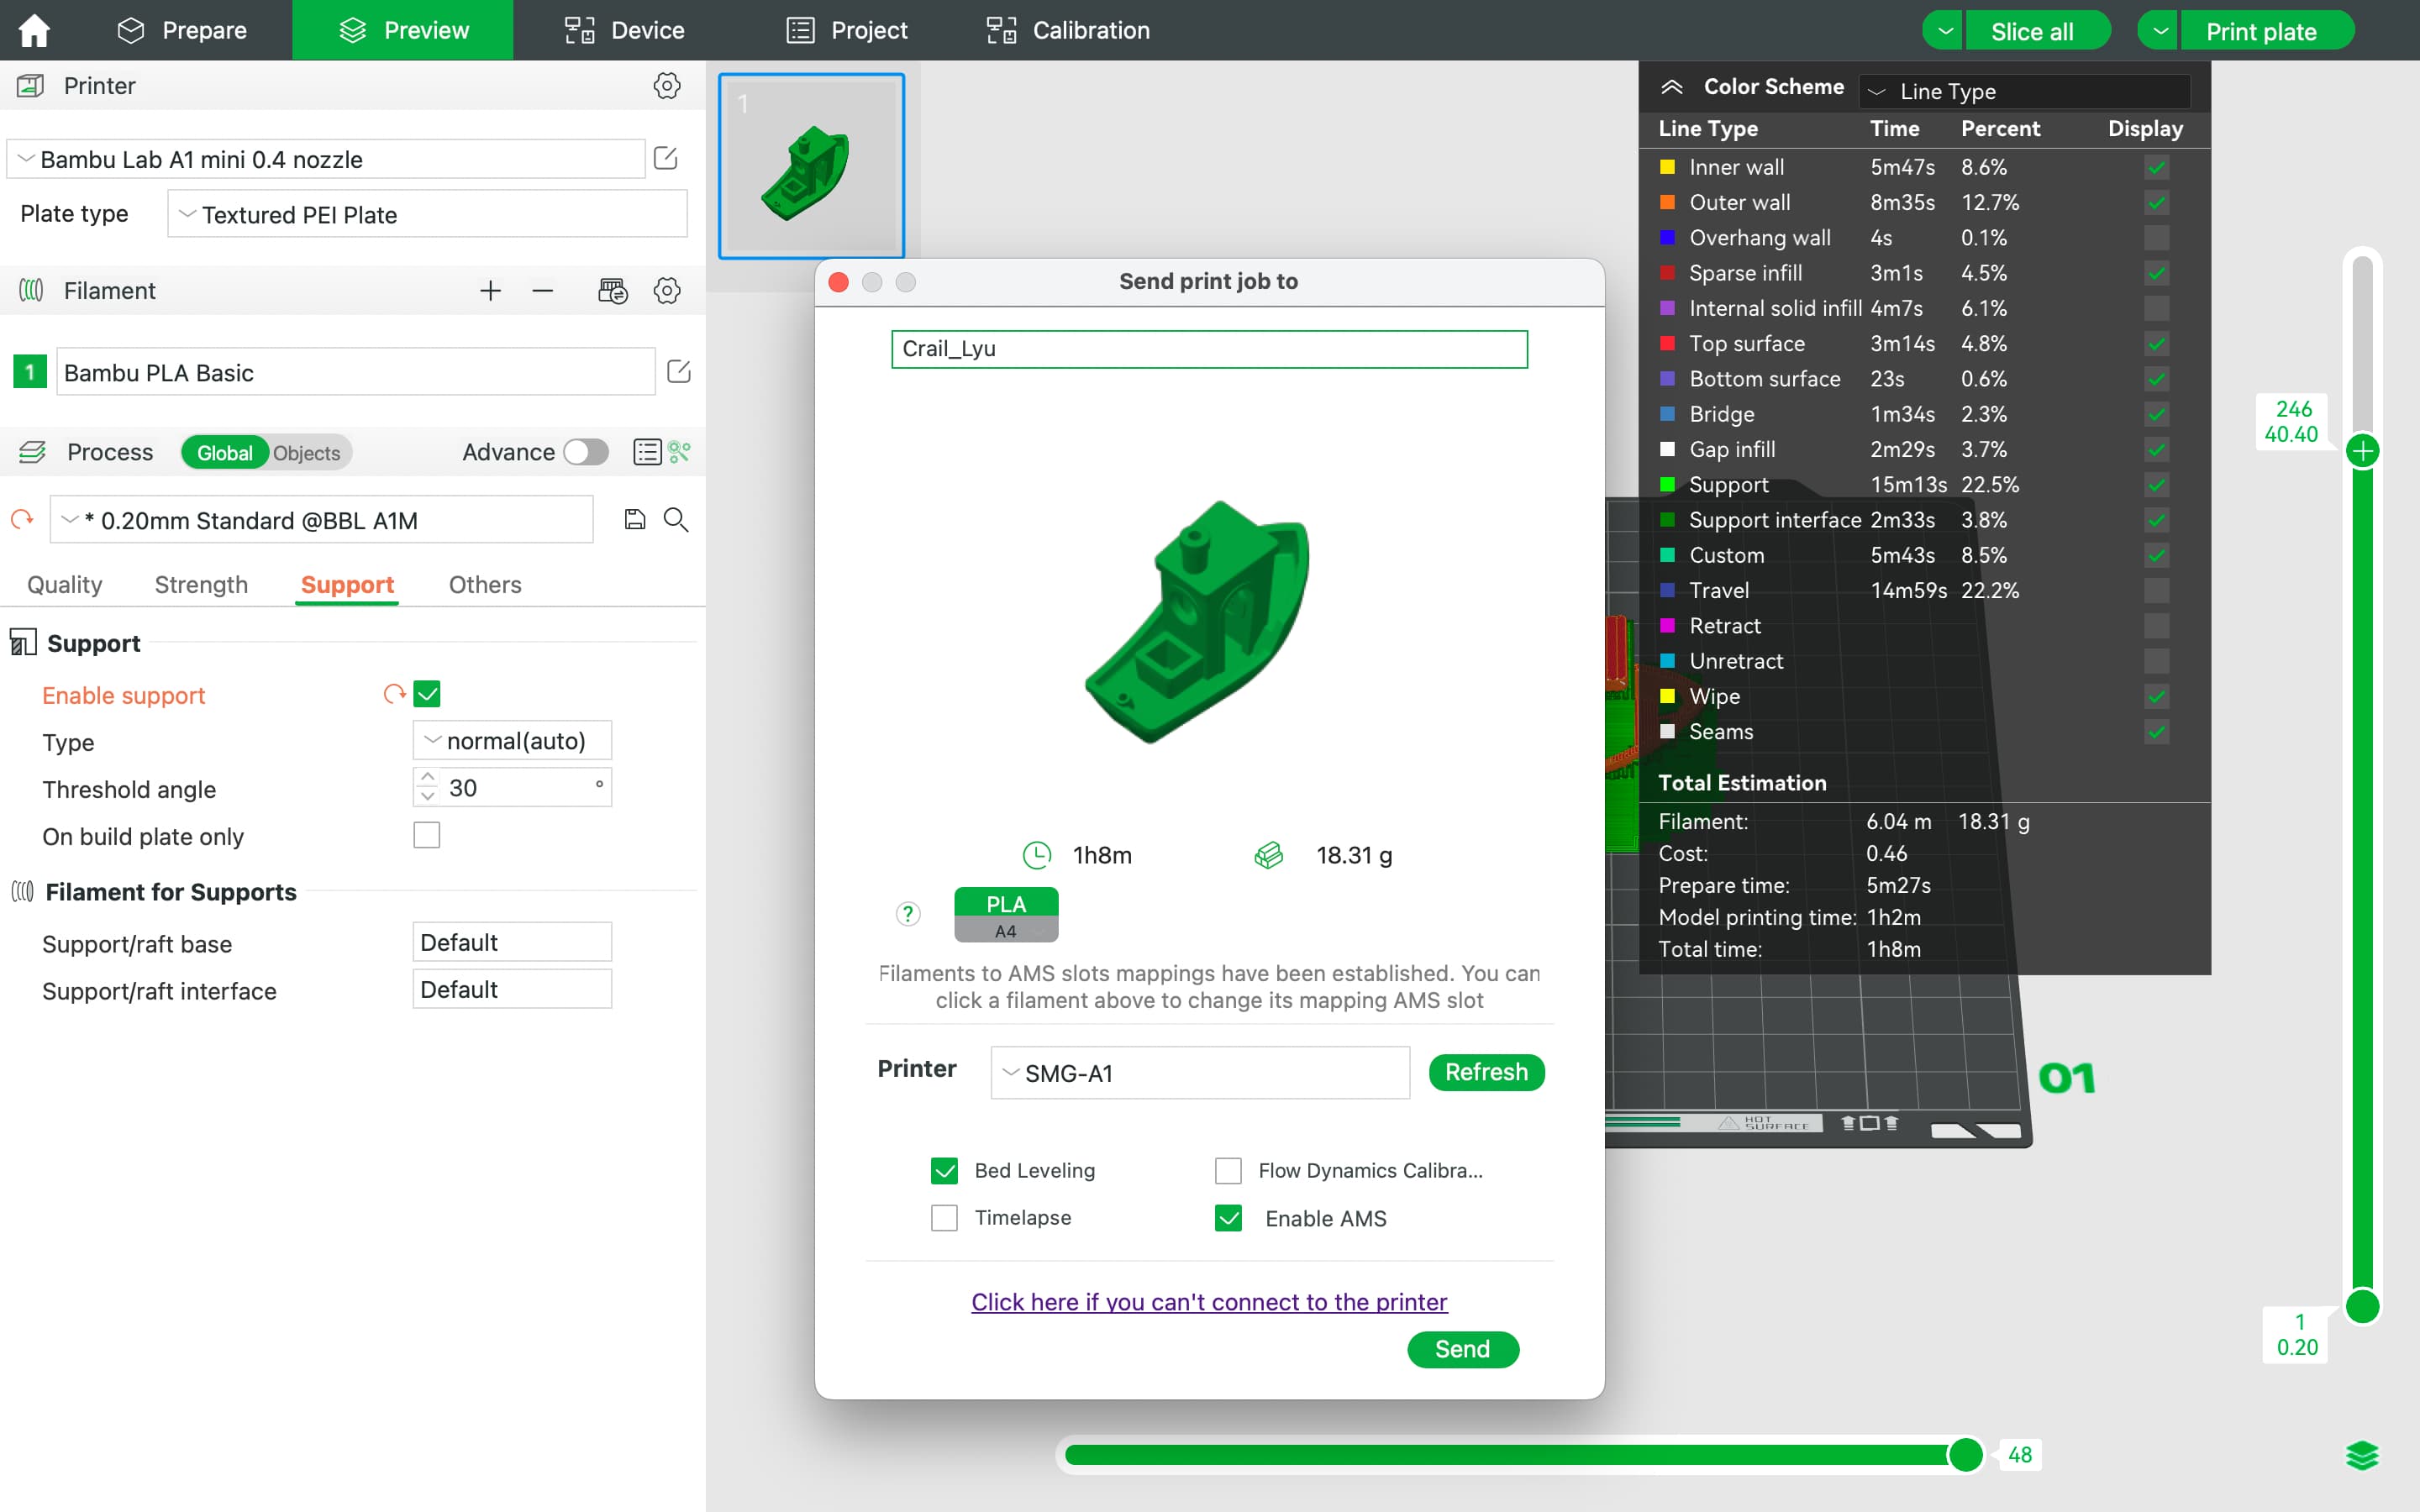
Task: Open the printer model dropdown
Action: point(326,159)
